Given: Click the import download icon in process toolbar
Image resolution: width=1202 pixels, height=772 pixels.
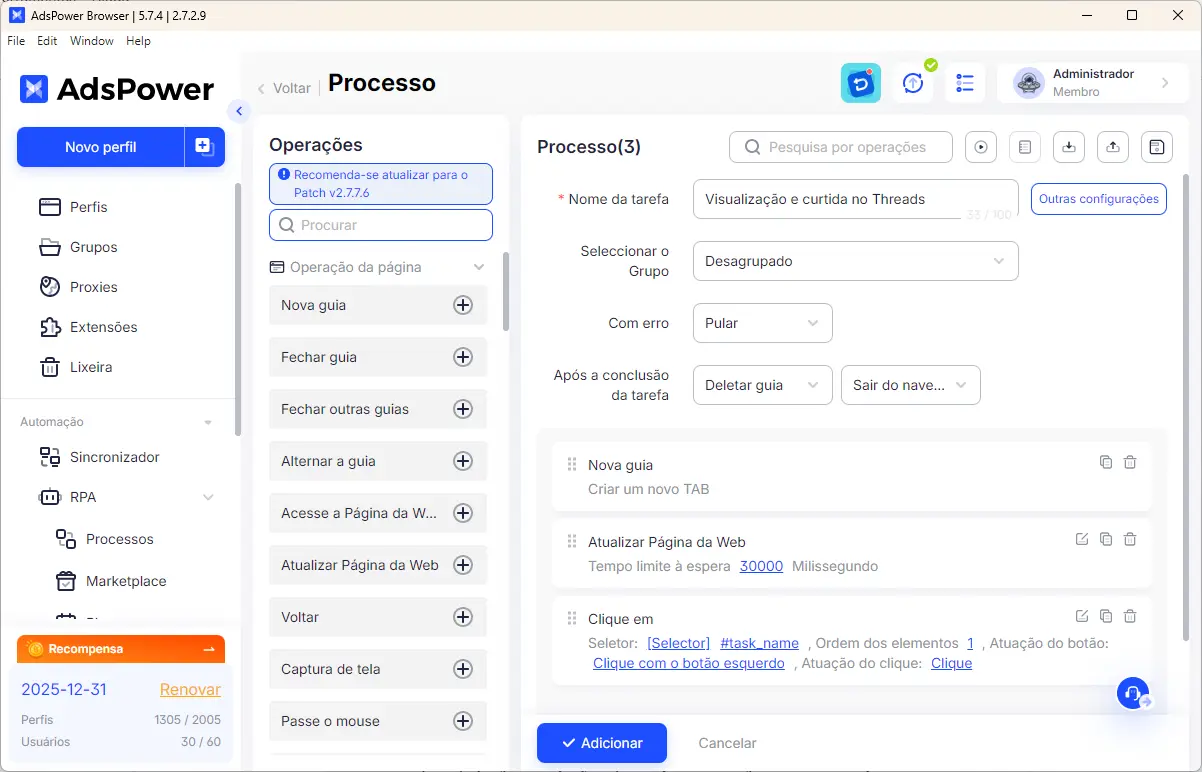Looking at the screenshot, I should pyautogui.click(x=1069, y=147).
